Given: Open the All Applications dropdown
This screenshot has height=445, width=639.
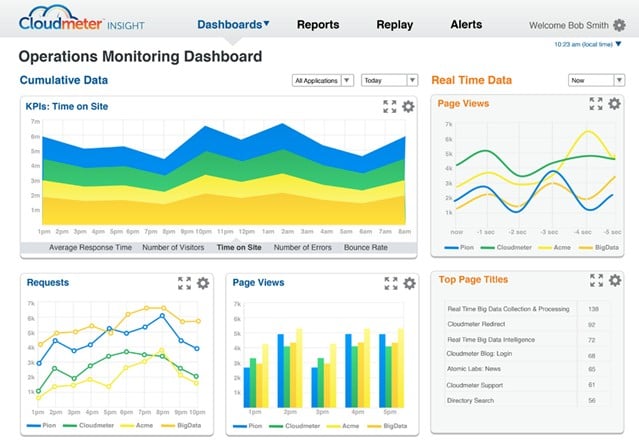Looking at the screenshot, I should pyautogui.click(x=322, y=80).
